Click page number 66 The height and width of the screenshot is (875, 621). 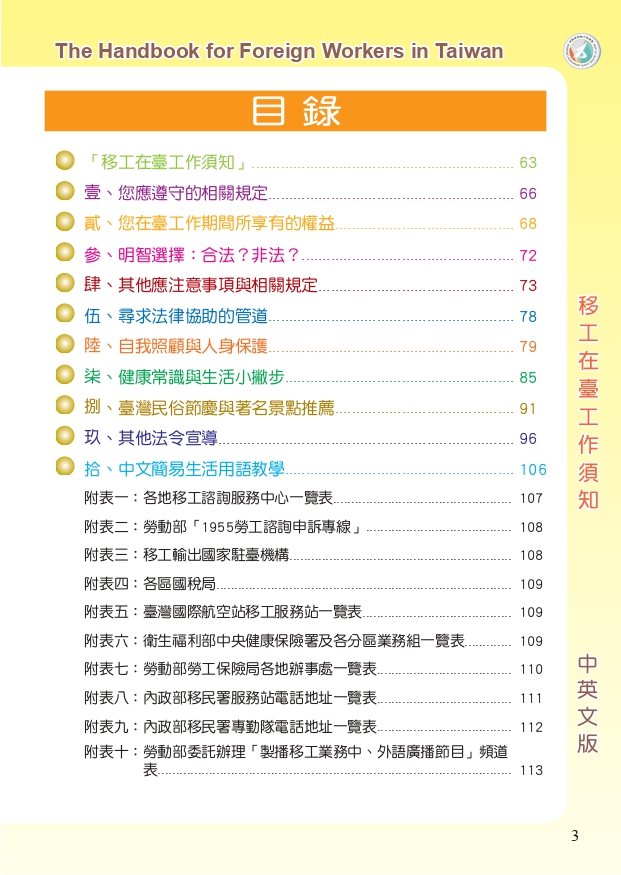click(528, 194)
